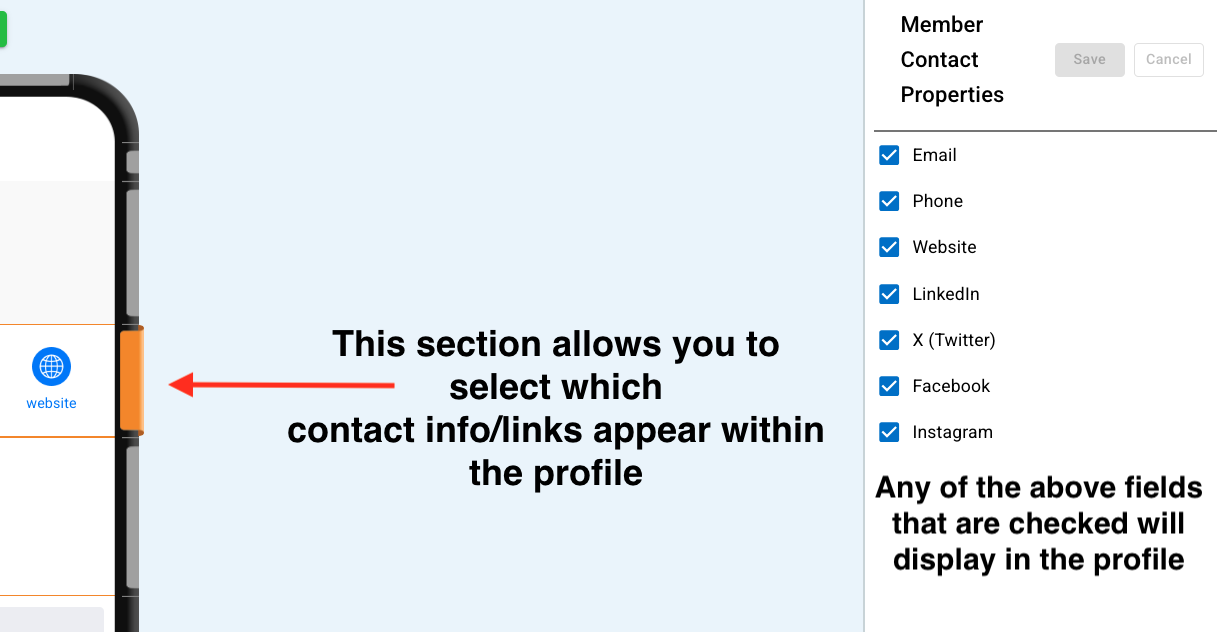Disable the Website checkbox

889,247
